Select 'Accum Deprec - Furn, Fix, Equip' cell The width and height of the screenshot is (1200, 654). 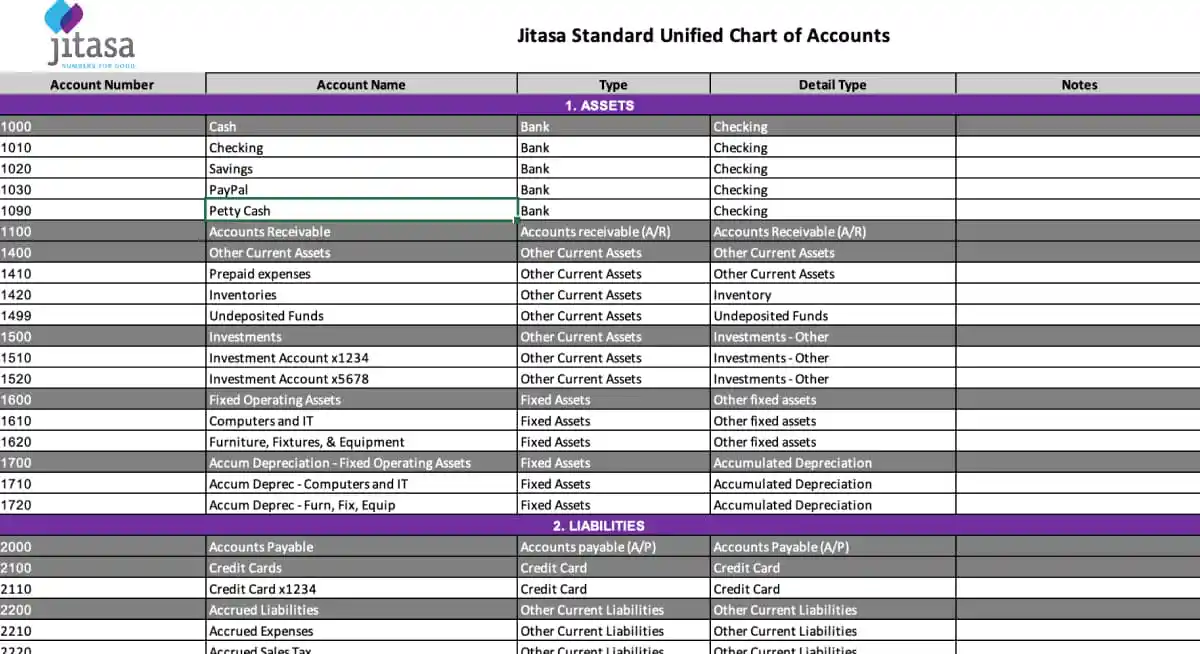coord(361,505)
